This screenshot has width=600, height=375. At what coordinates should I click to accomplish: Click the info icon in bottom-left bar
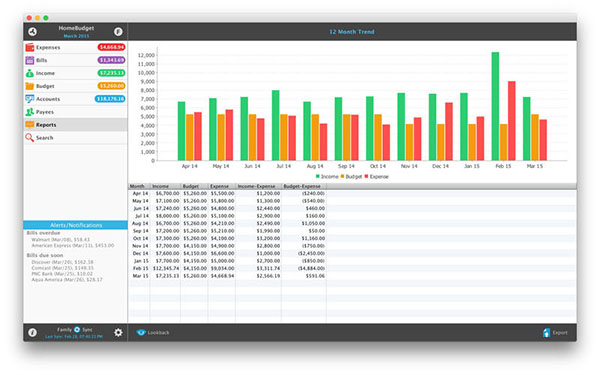(x=33, y=333)
